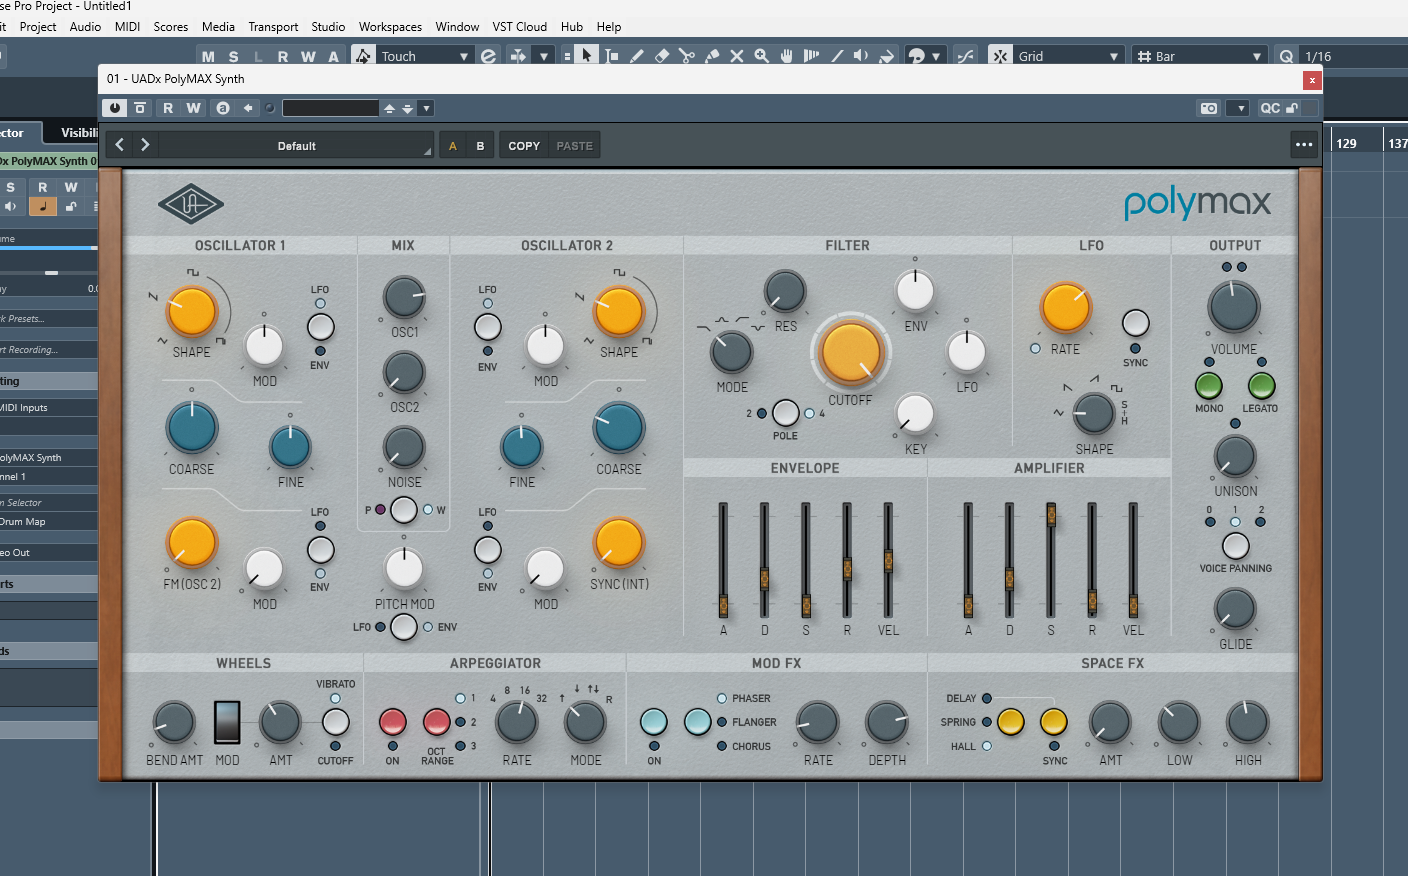This screenshot has width=1408, height=876.
Task: Select the Play speaker tool in Cubase toolbar
Action: (861, 56)
